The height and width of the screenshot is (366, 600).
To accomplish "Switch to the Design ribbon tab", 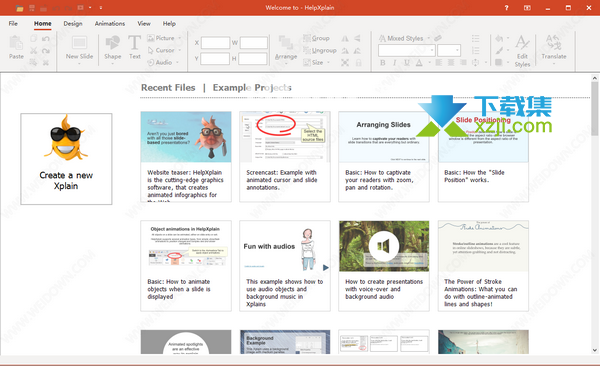I will coord(73,23).
